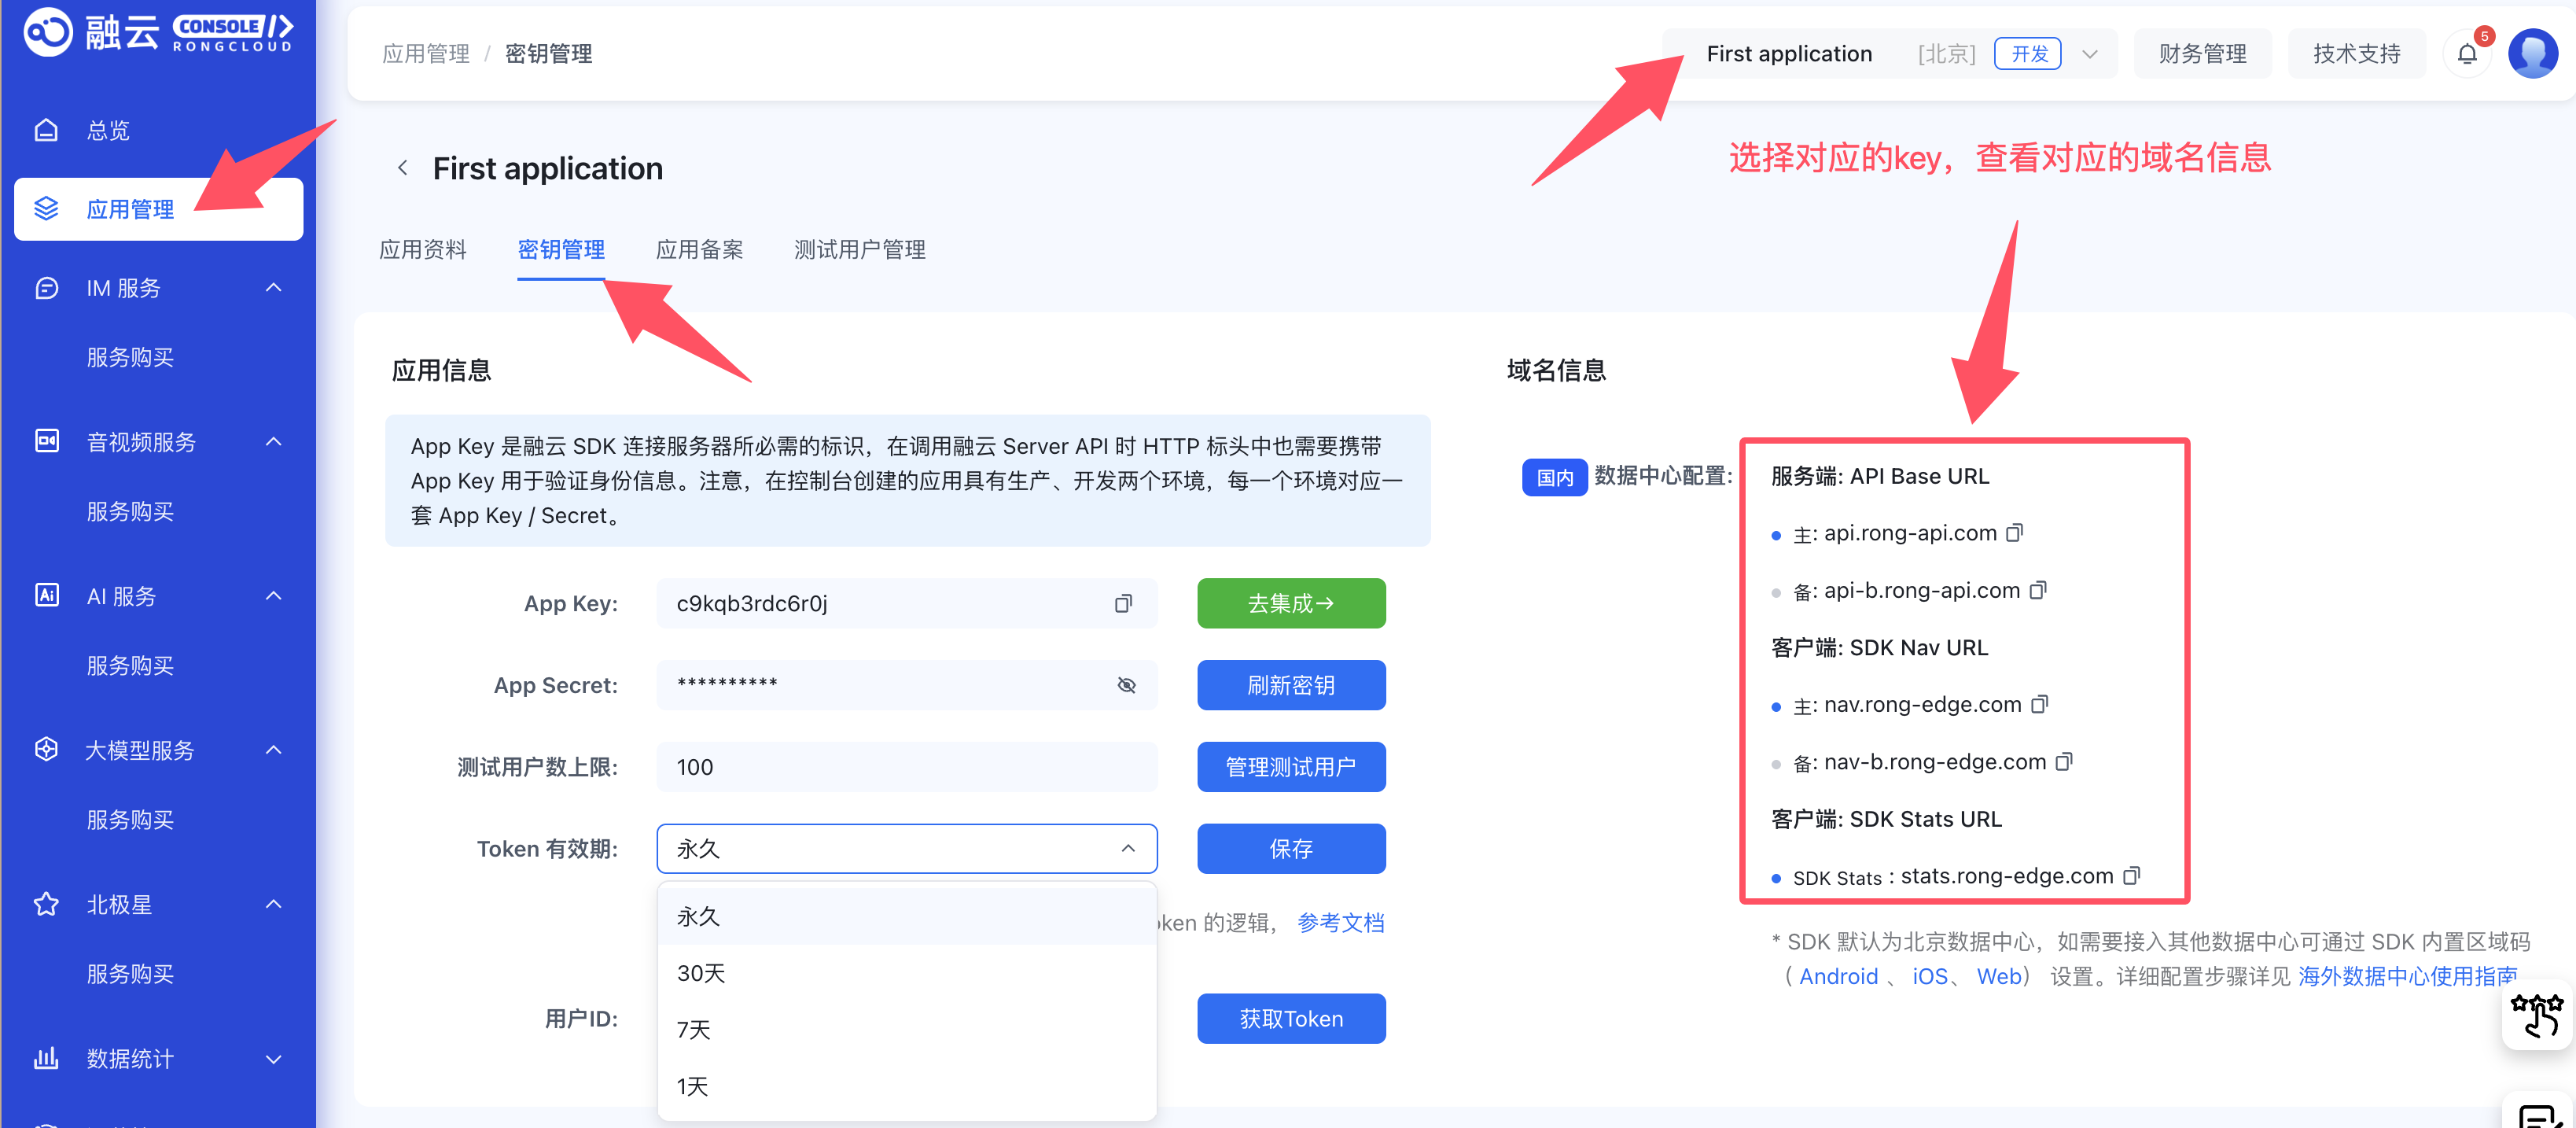Open the Android region code link
This screenshot has width=2576, height=1128.
pos(1838,976)
